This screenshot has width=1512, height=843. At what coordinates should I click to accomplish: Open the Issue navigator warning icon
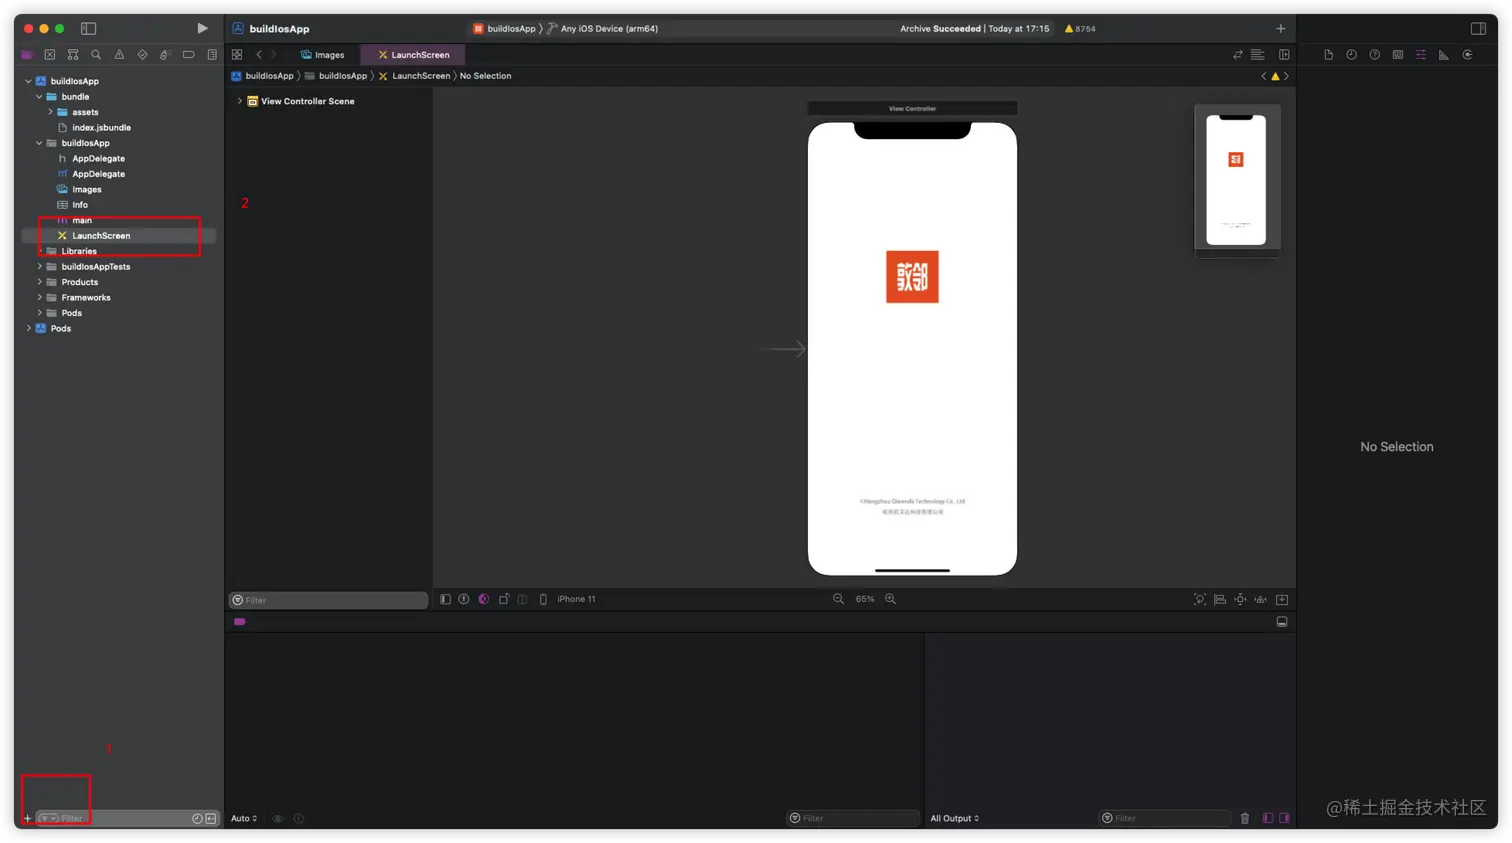click(119, 55)
